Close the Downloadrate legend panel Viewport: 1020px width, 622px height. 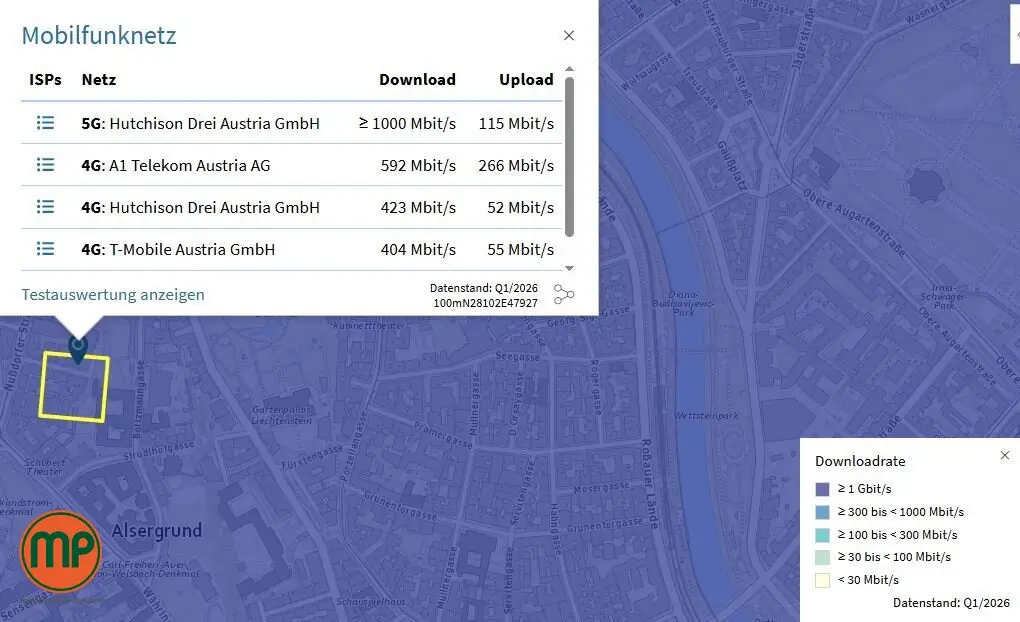click(x=1005, y=455)
